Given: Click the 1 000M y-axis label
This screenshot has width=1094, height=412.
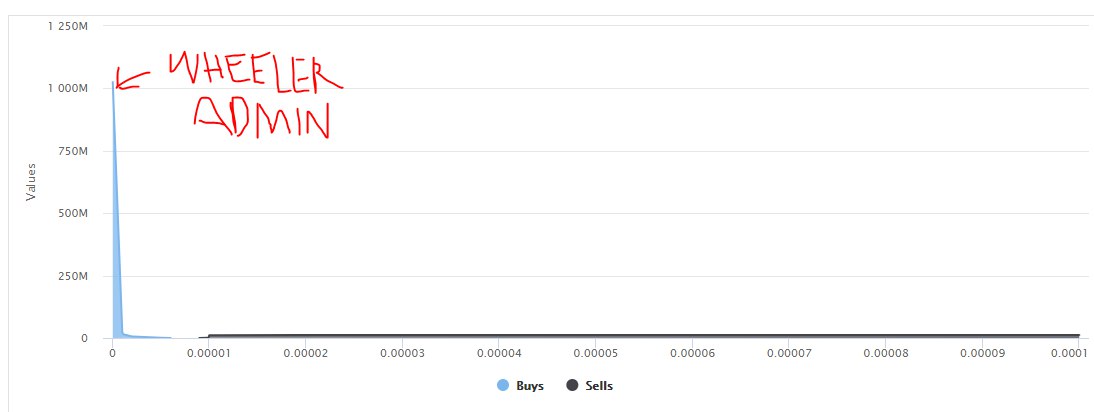Looking at the screenshot, I should tap(67, 89).
